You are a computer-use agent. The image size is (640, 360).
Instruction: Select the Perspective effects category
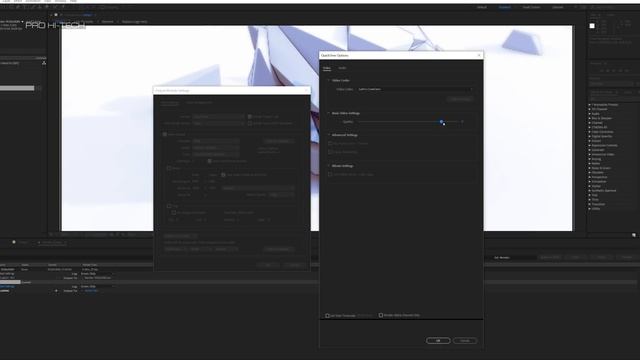[x=600, y=177]
